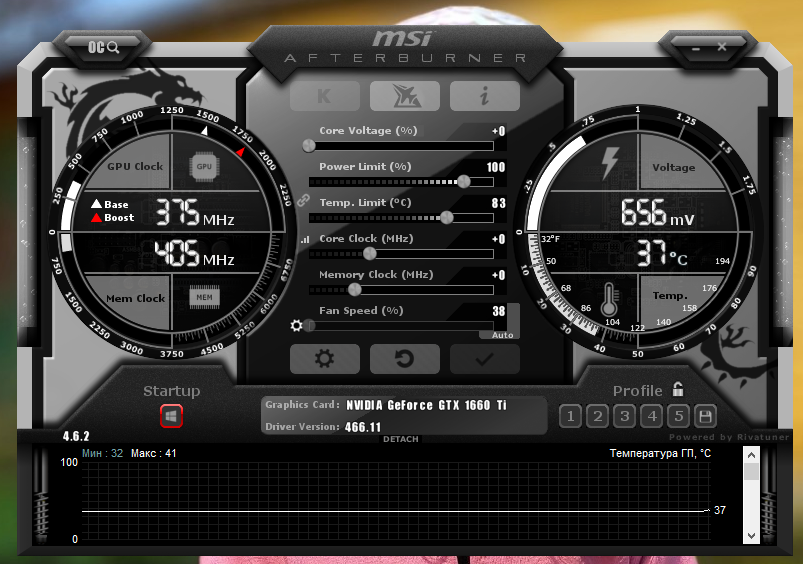This screenshot has width=803, height=564.
Task: Click the Мин : 32 graph label
Action: [x=102, y=453]
